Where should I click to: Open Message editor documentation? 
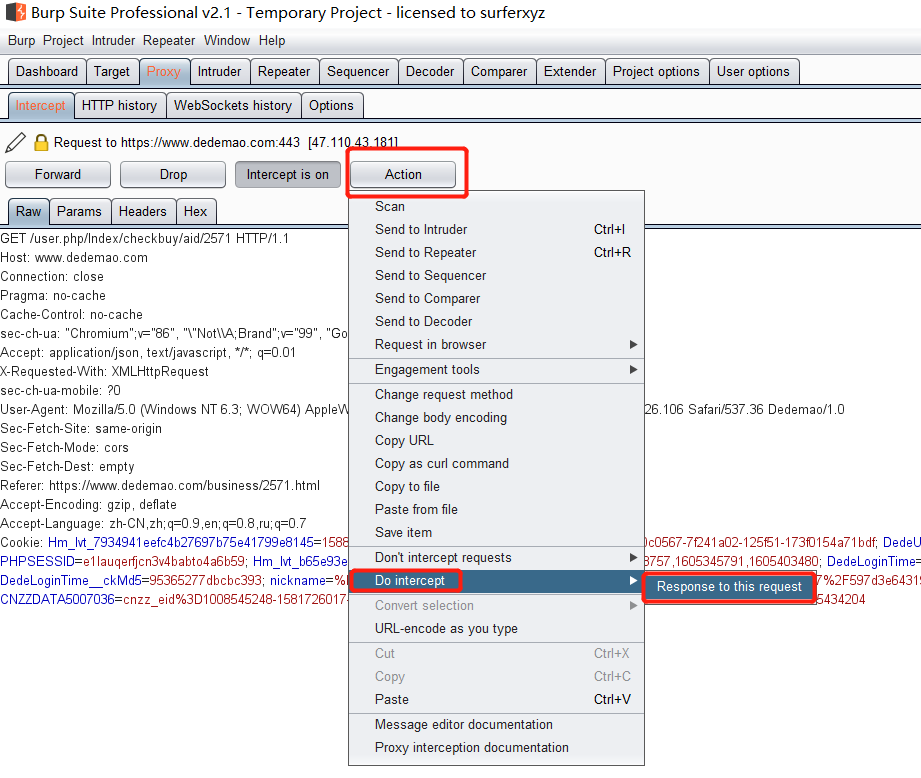496,725
